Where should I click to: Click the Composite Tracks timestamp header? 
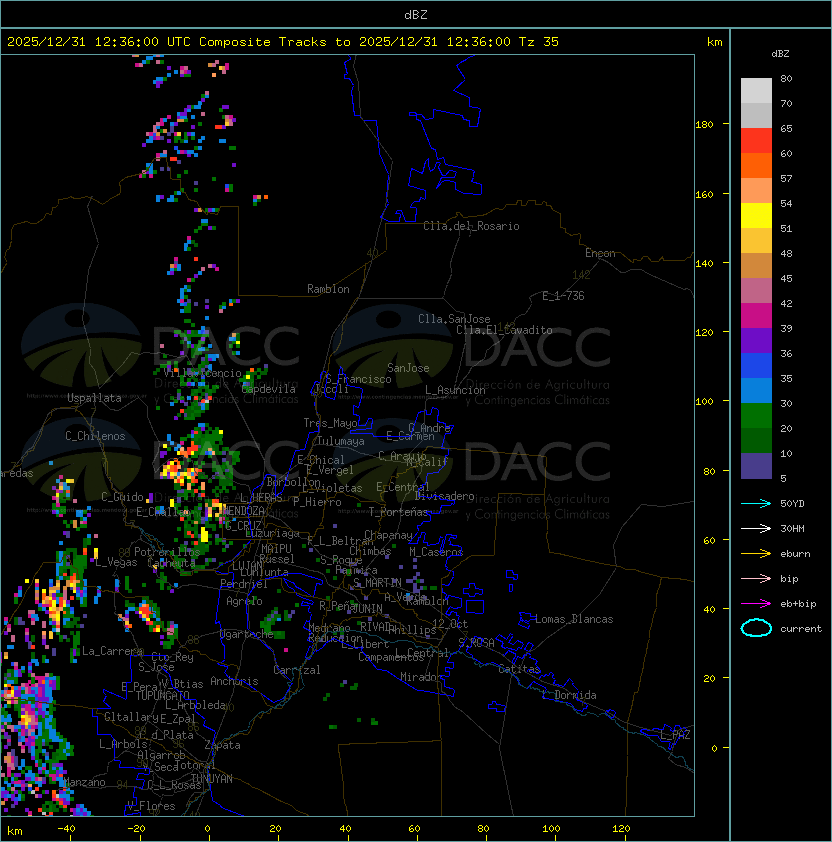(283, 42)
